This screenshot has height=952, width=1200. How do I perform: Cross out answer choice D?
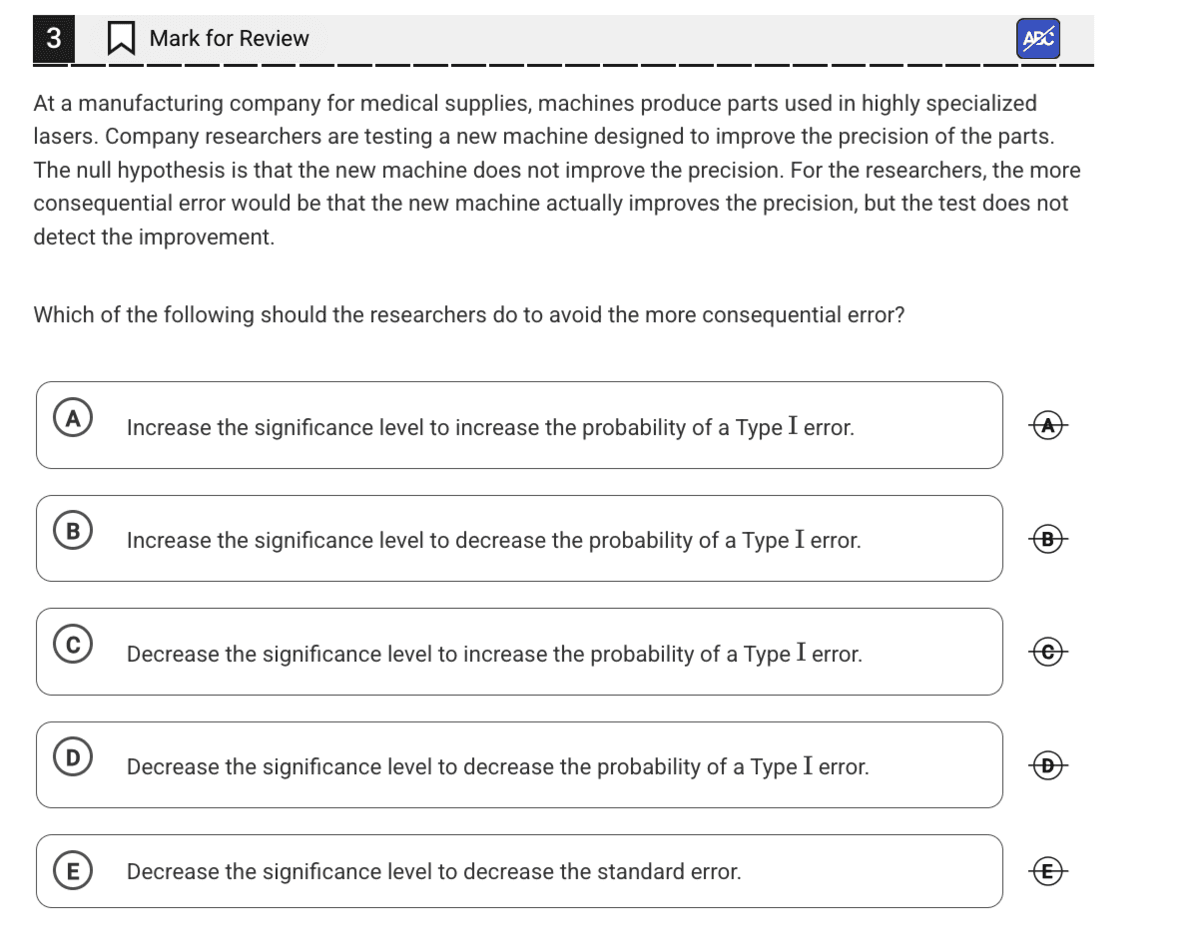pos(1047,765)
